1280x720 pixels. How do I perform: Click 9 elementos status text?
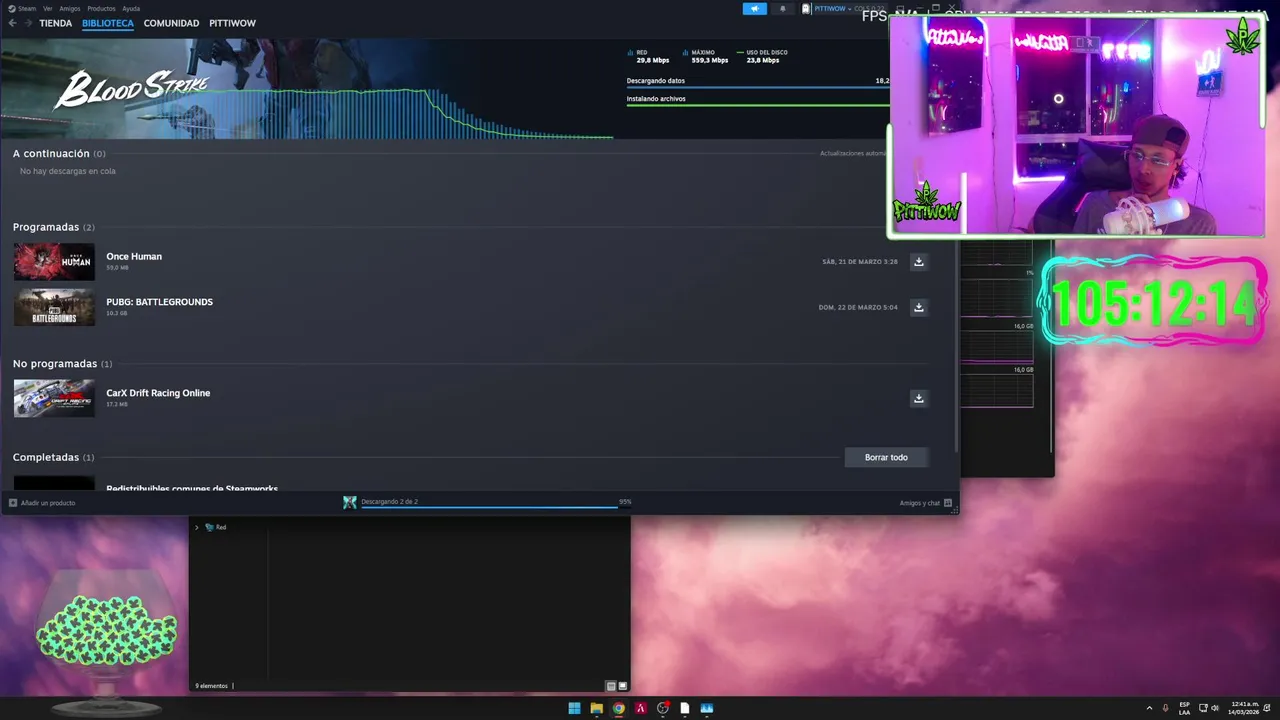pyautogui.click(x=211, y=686)
